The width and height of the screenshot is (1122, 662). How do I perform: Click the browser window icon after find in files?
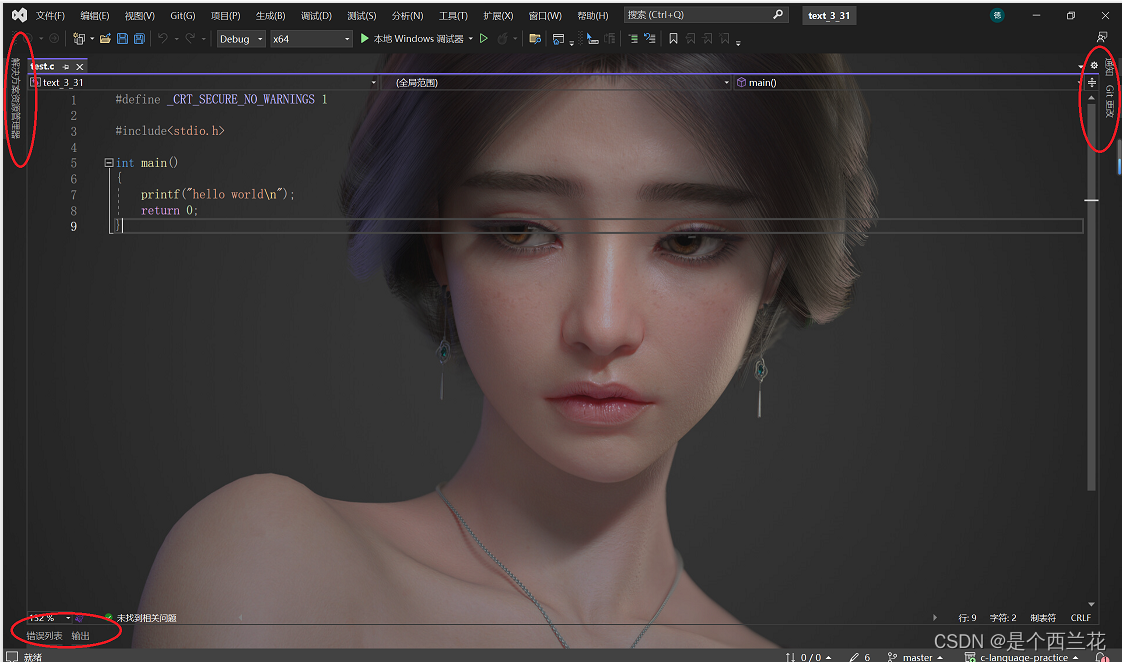click(x=559, y=39)
